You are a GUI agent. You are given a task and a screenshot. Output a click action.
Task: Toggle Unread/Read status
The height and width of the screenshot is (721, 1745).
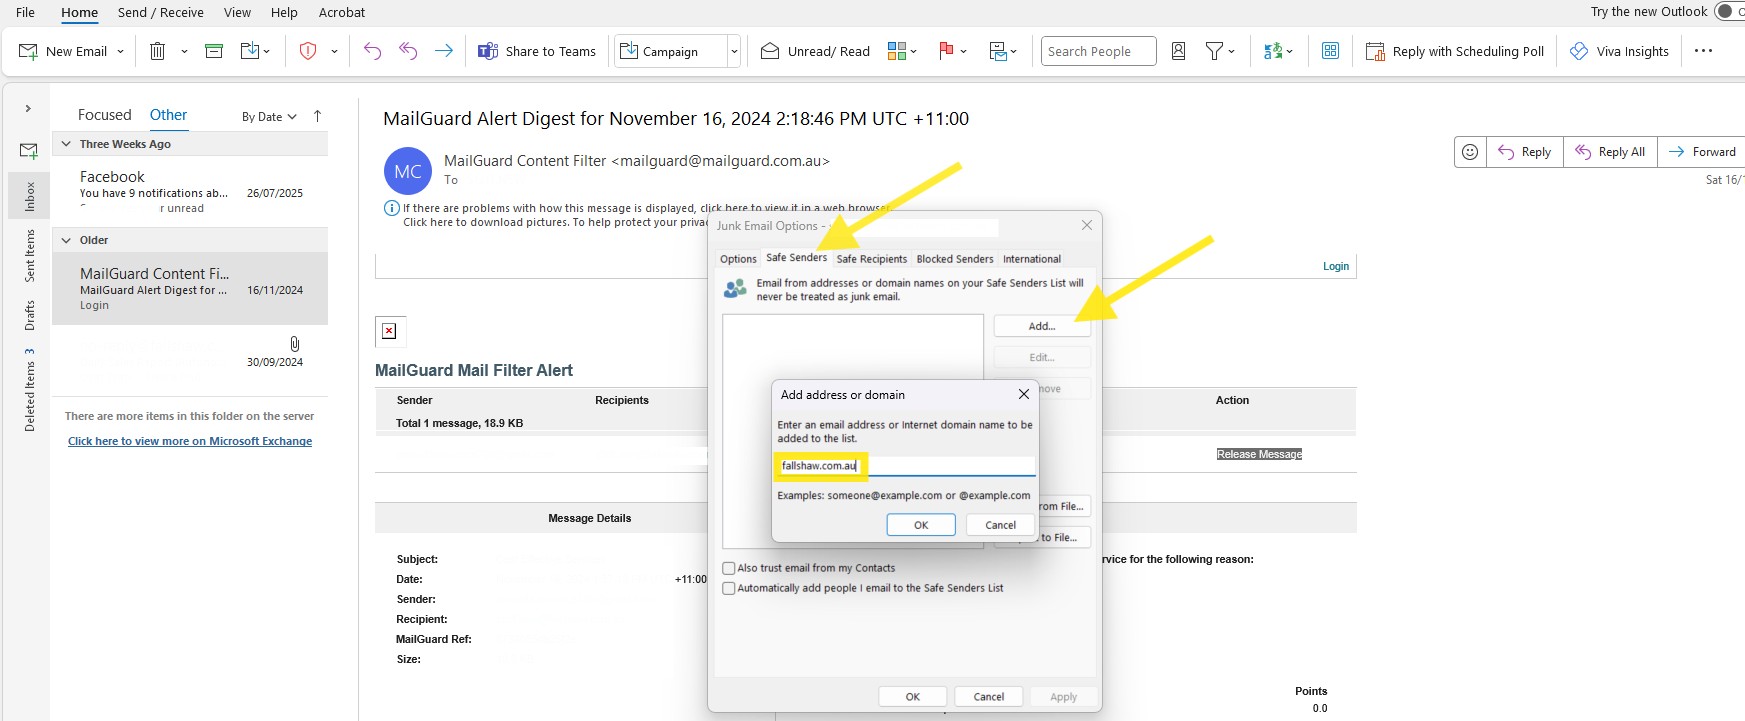(815, 51)
